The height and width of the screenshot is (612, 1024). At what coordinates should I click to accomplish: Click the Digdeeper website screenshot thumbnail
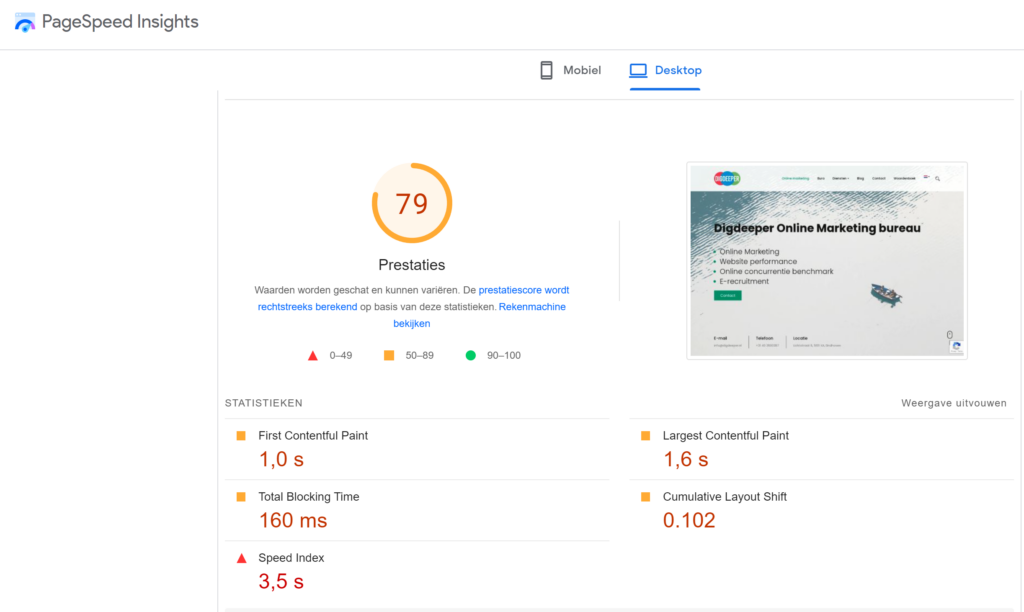(826, 260)
